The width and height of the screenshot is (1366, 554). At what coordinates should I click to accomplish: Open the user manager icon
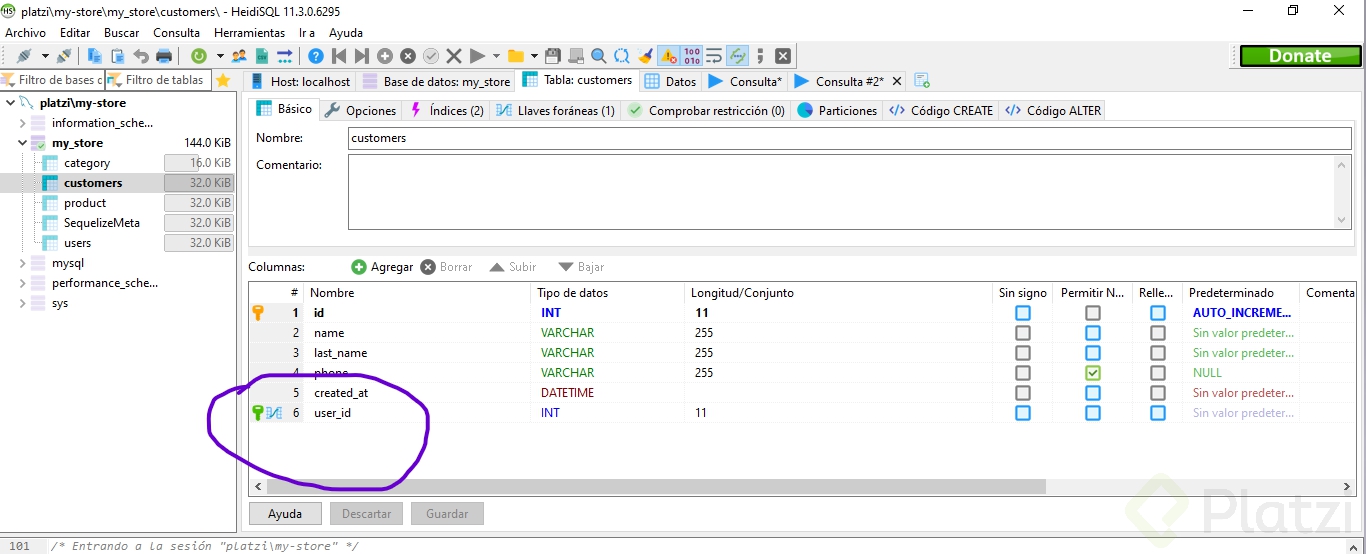pyautogui.click(x=239, y=56)
